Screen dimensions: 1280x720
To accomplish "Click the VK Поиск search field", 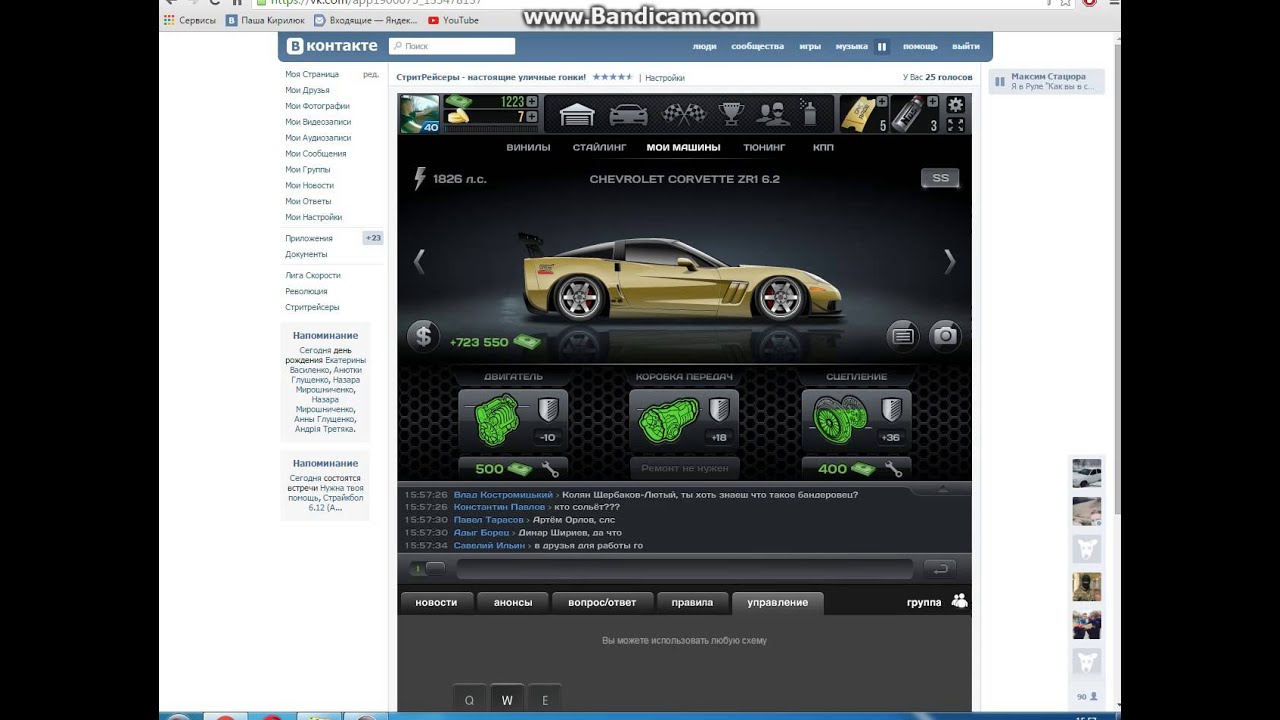I will (452, 46).
